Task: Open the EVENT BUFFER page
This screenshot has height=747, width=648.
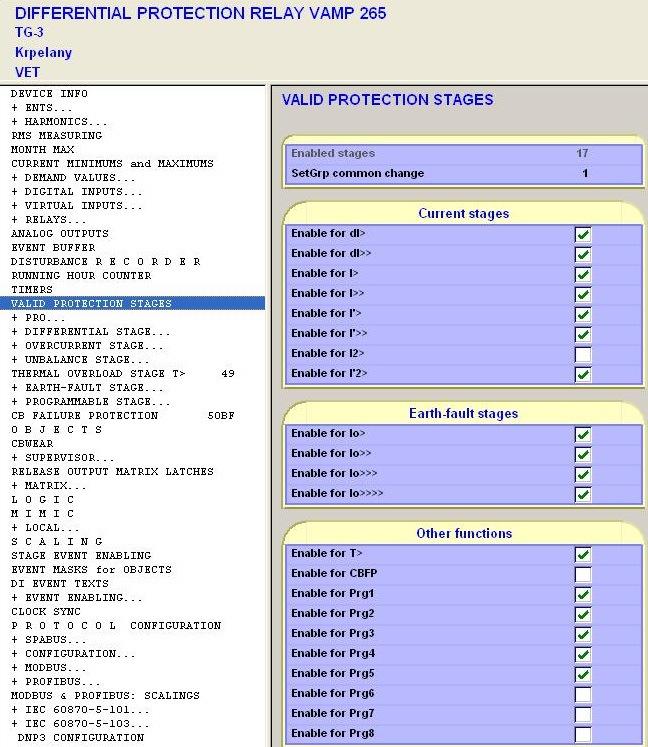Action: coord(53,248)
